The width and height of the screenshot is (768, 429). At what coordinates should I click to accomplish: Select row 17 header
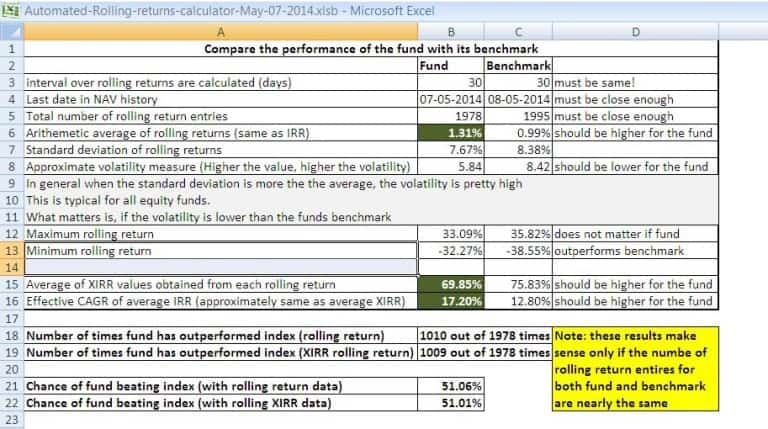(11, 318)
